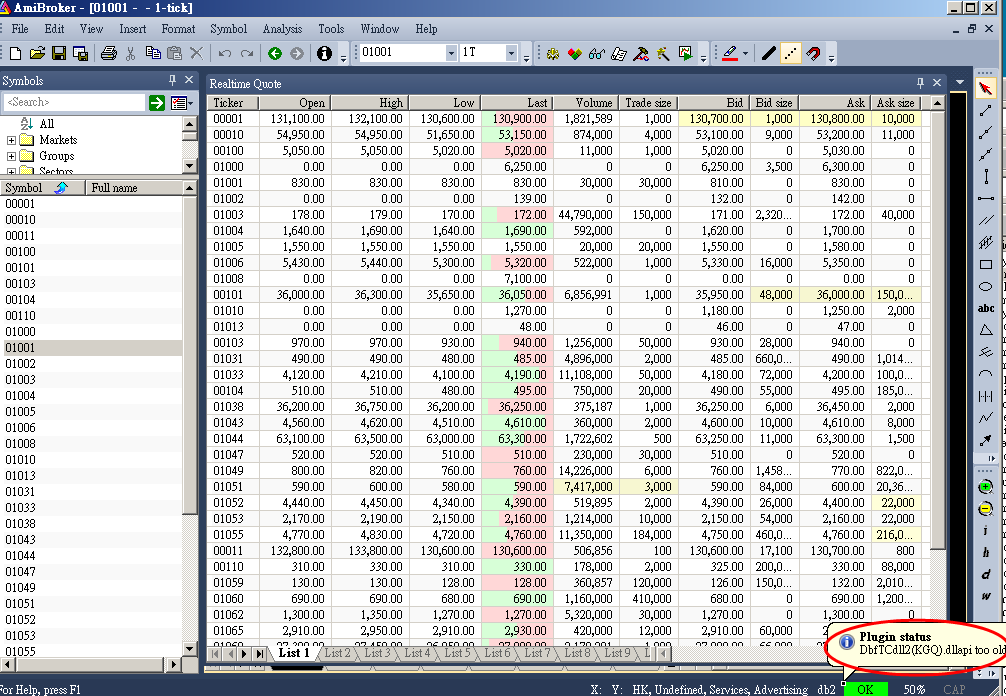Click the yellow zoom out magnifier

click(x=985, y=509)
